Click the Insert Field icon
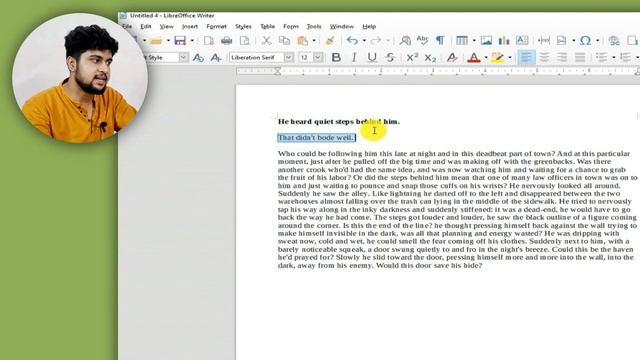The image size is (640, 360). coord(562,40)
